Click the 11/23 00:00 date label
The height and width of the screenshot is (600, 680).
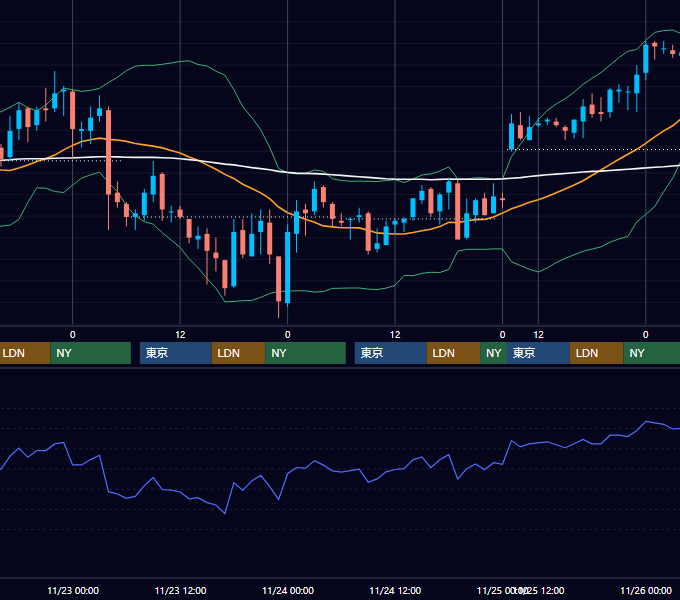point(73,590)
